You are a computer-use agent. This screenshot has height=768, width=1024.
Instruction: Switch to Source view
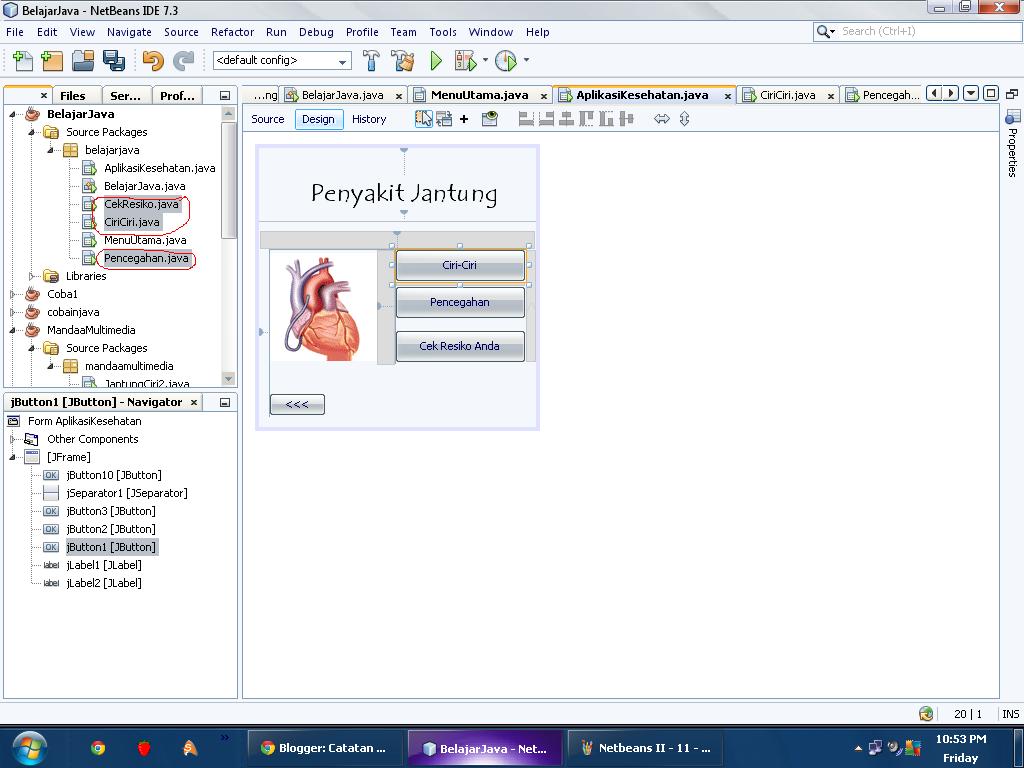point(268,119)
